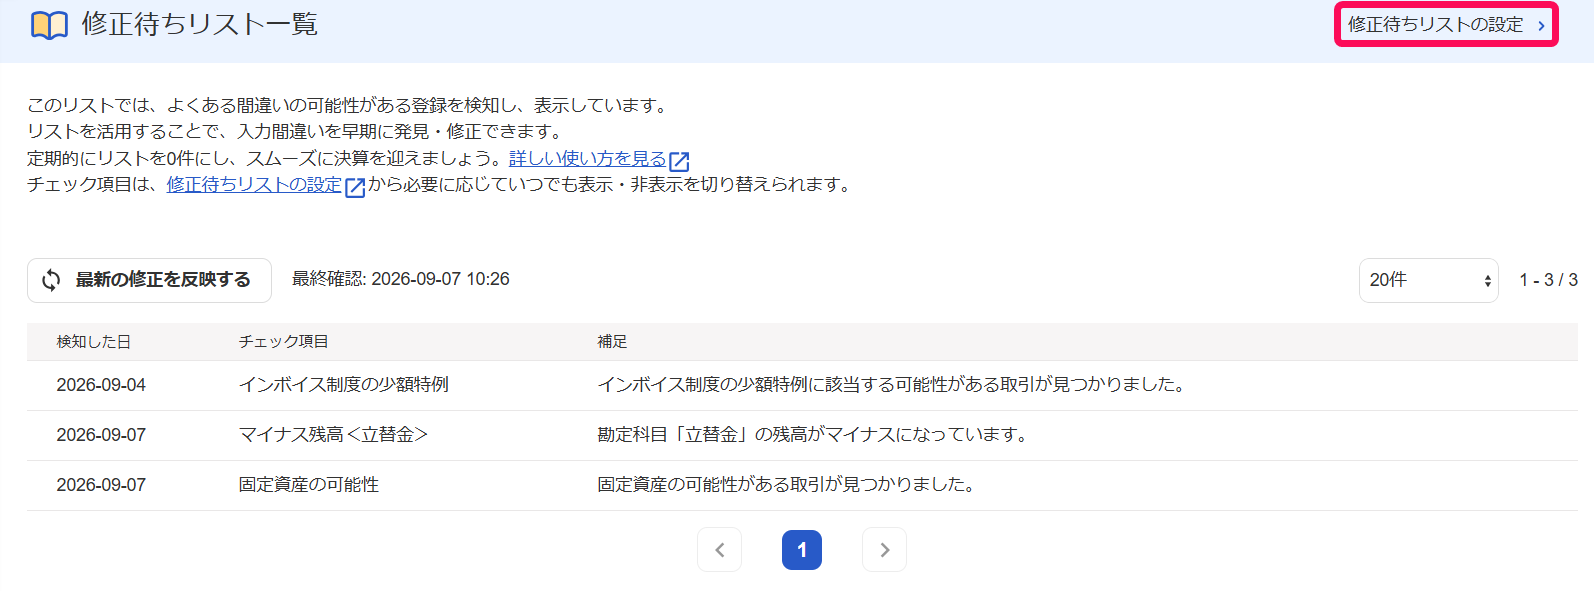Screen dimensions: 1594x591
Task: Click the 1 - 3 / 3 count text
Action: tap(1548, 280)
